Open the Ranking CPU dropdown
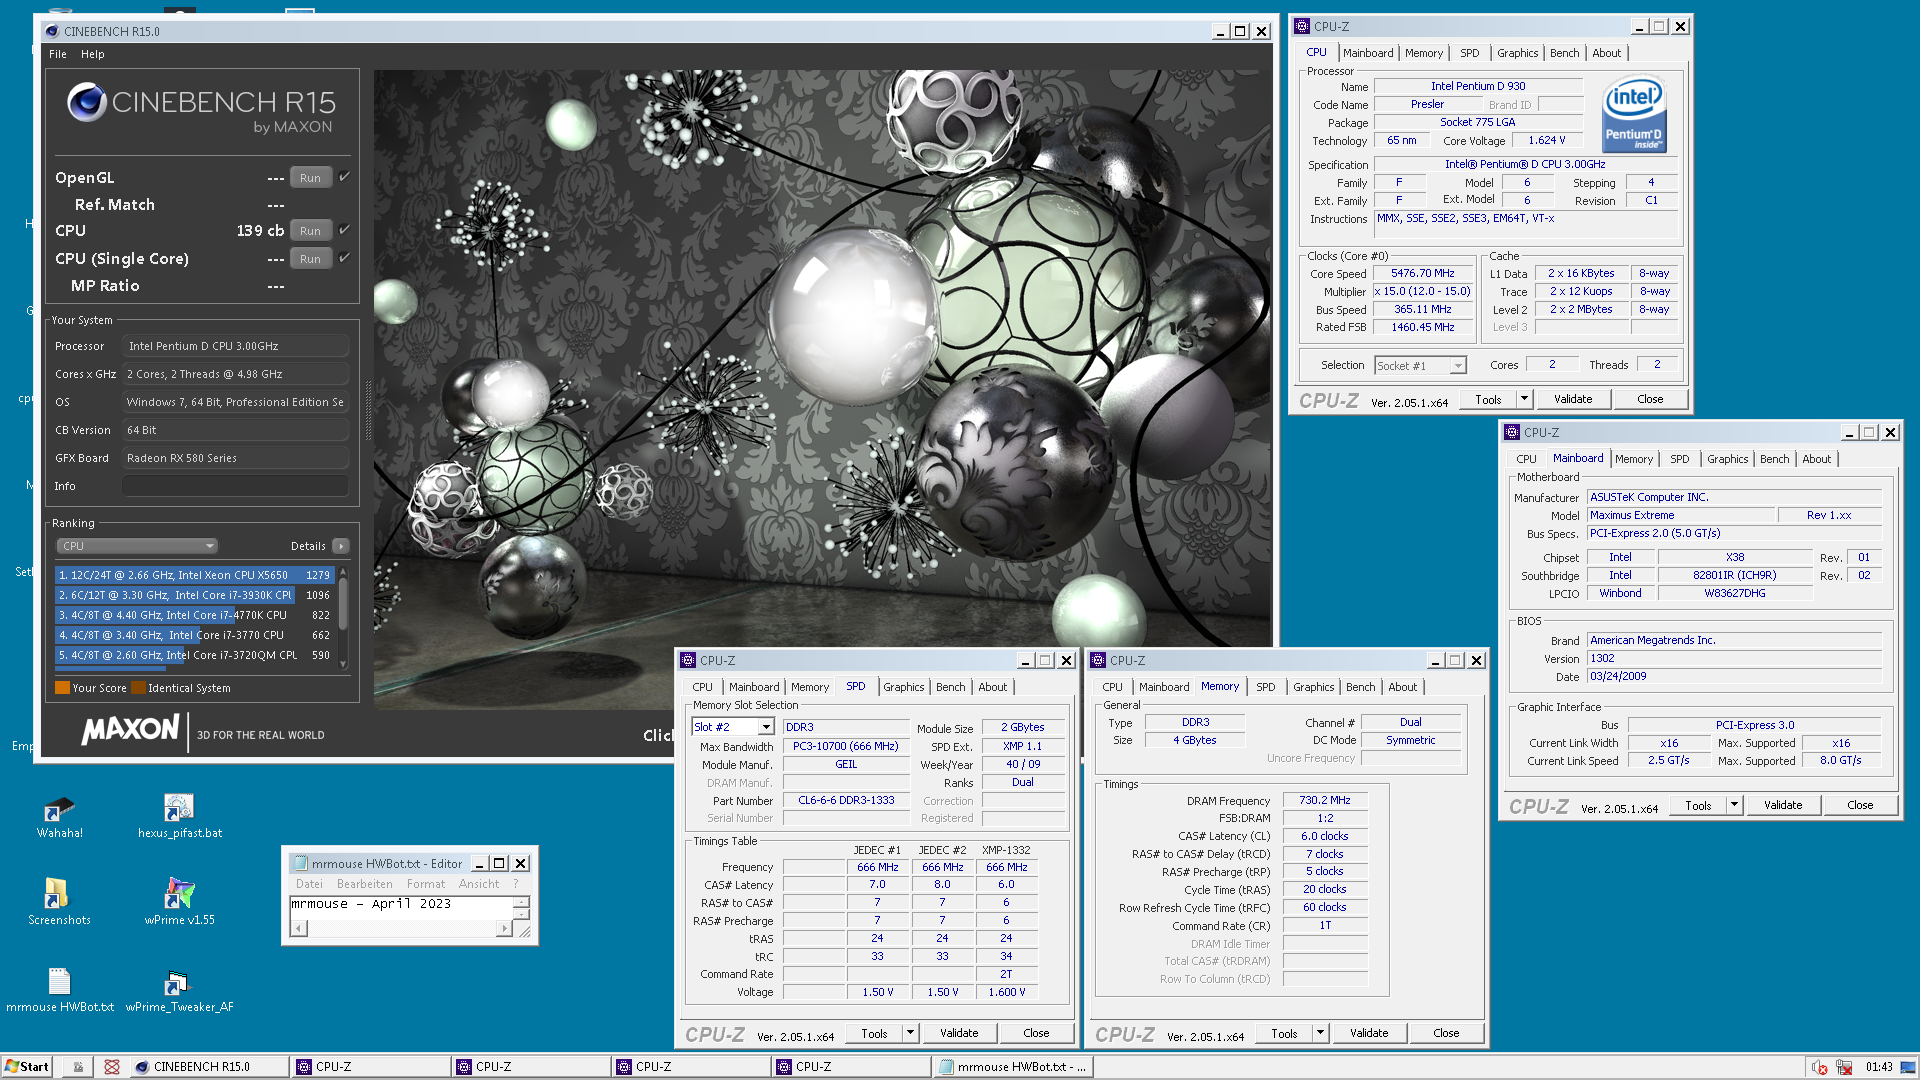1920x1080 pixels. (x=137, y=546)
